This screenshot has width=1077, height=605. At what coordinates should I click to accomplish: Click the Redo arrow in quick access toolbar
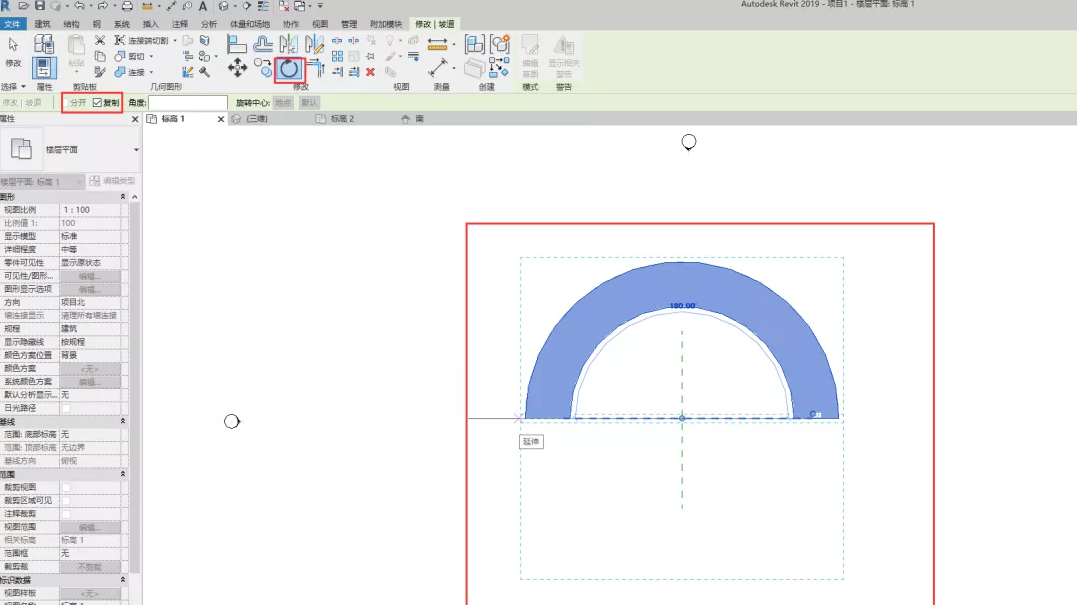tap(102, 6)
